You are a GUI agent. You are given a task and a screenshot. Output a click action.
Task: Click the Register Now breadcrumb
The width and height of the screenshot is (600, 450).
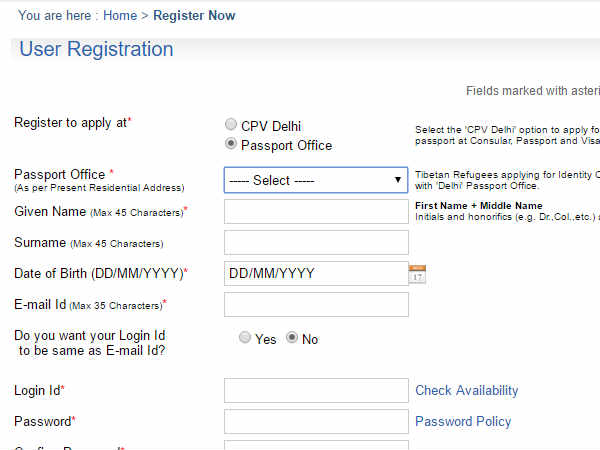194,16
